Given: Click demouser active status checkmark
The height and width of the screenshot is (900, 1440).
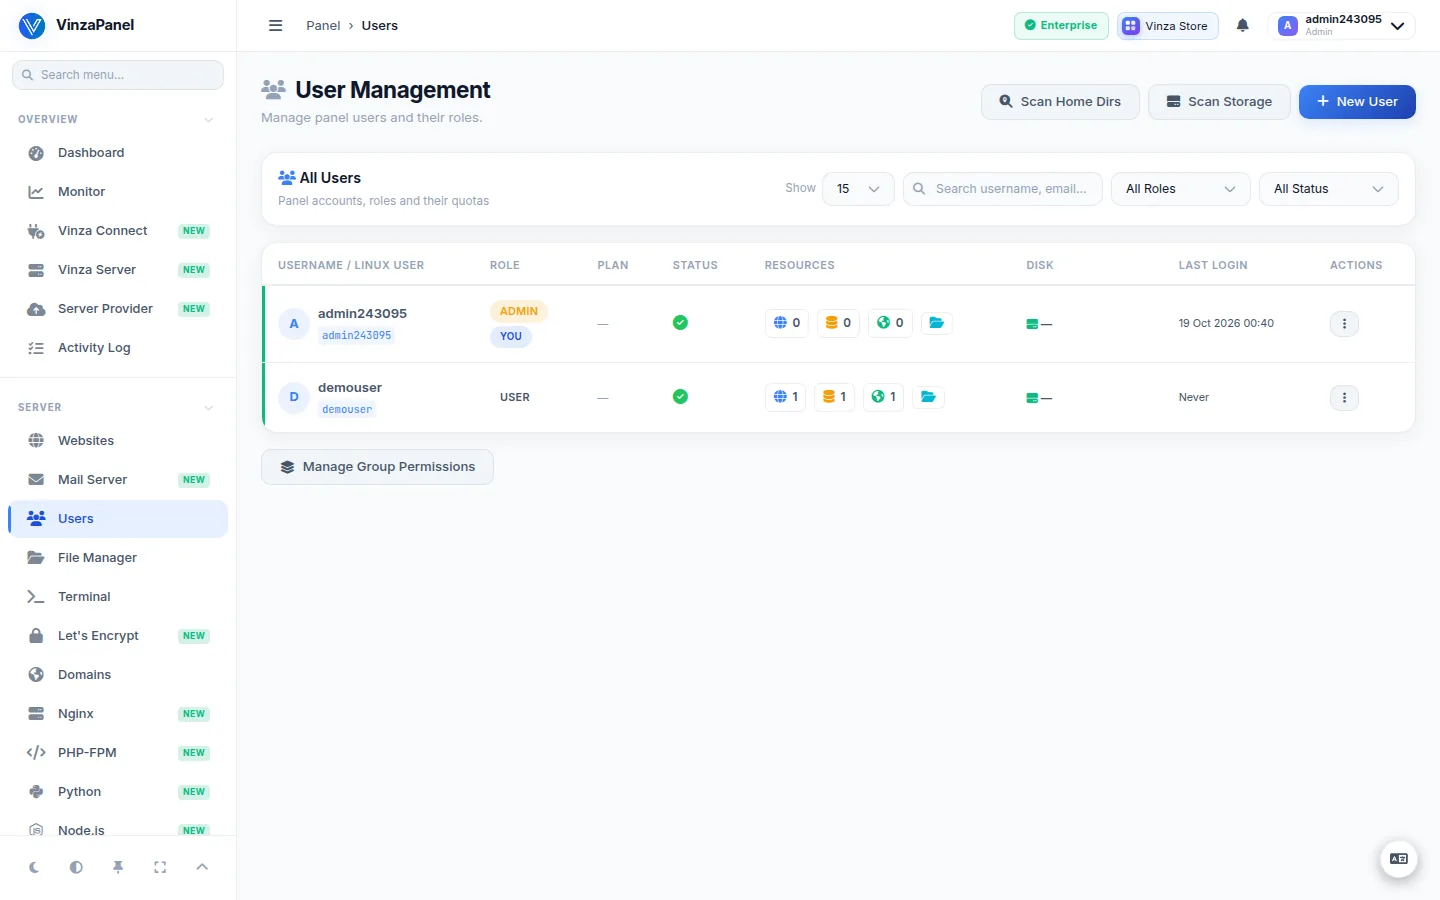Looking at the screenshot, I should point(680,397).
